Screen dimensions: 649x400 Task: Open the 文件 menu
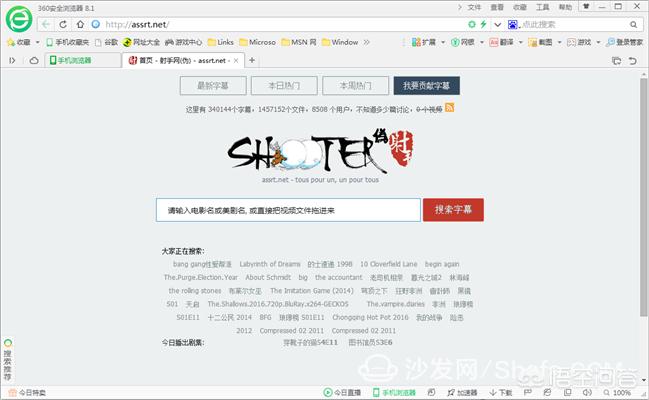474,7
